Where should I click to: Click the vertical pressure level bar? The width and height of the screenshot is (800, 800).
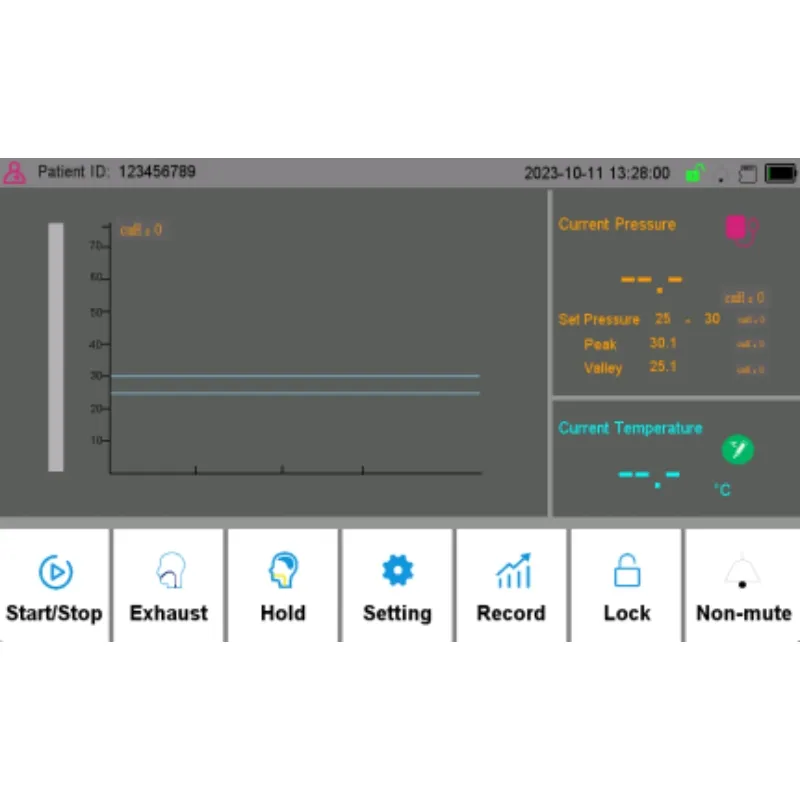(56, 345)
